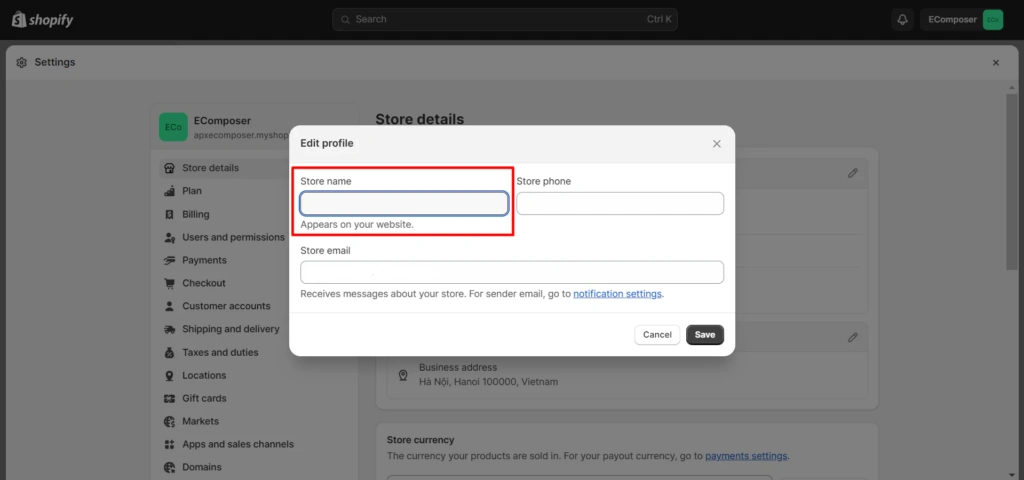This screenshot has height=480, width=1024.
Task: Click the Shipping and delivery truck icon
Action: tap(170, 329)
